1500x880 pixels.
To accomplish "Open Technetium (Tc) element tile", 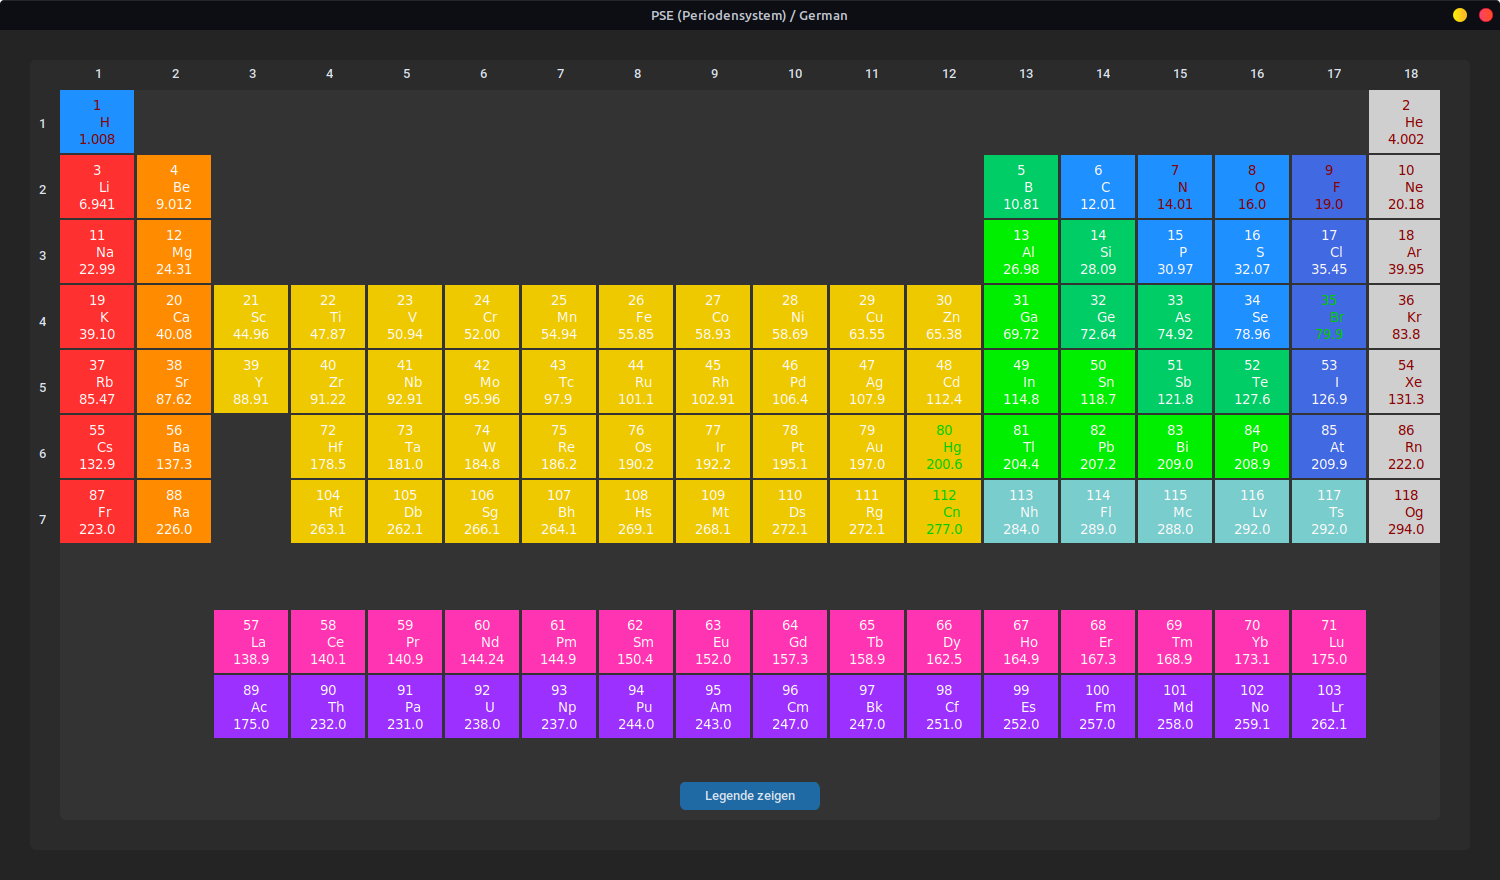I will pyautogui.click(x=559, y=382).
